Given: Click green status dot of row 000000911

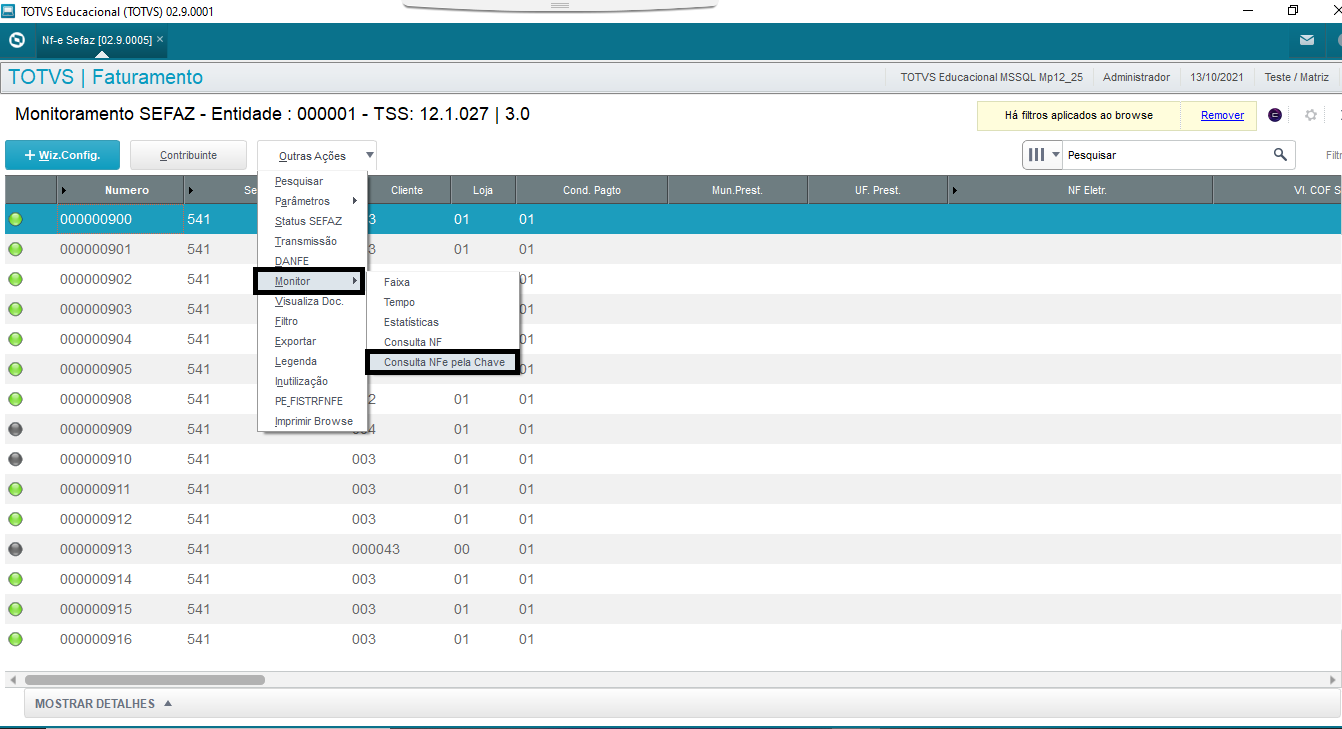Looking at the screenshot, I should click(15, 489).
